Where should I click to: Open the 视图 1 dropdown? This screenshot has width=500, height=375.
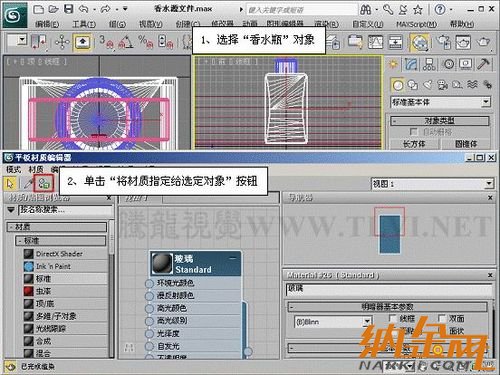coord(432,183)
